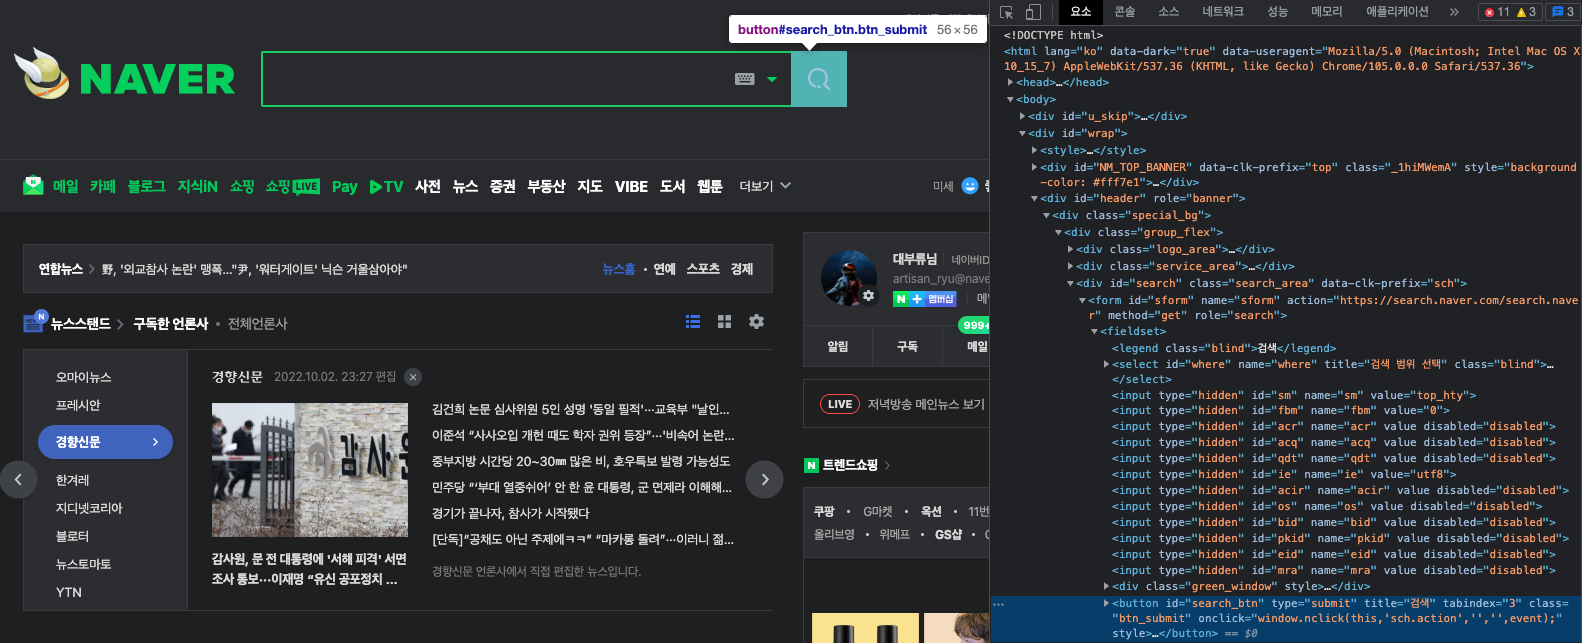Open 부동산 menu item

tap(546, 186)
